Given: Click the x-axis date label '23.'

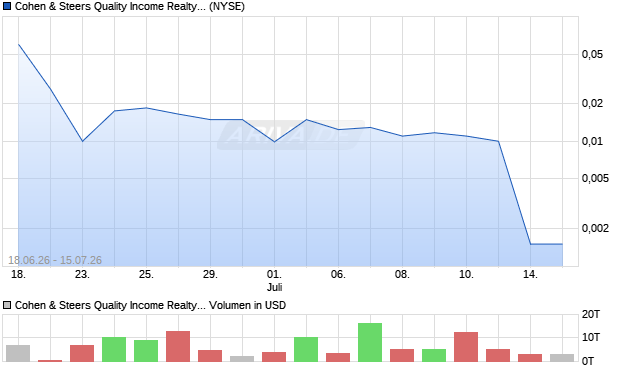Looking at the screenshot, I should click(x=82, y=274).
